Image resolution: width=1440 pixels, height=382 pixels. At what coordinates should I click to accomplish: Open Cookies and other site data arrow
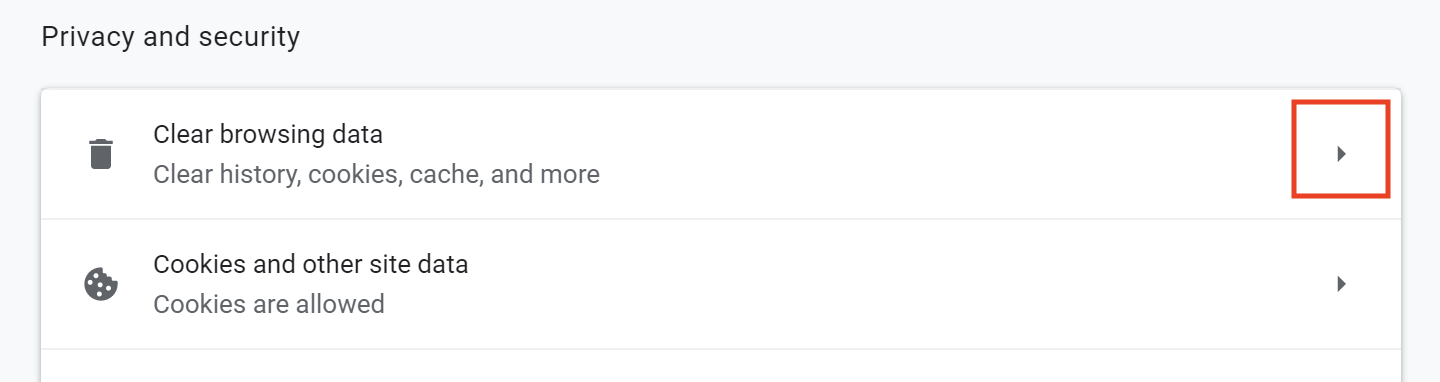(1342, 284)
